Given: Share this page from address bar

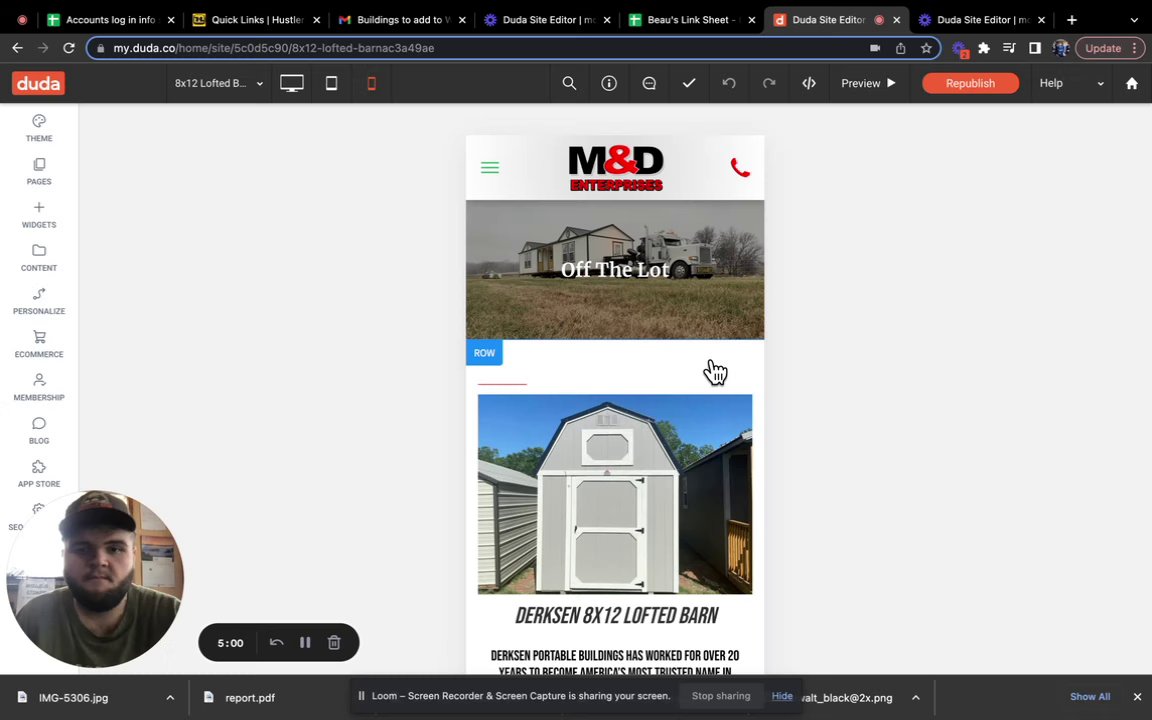Looking at the screenshot, I should point(901,48).
